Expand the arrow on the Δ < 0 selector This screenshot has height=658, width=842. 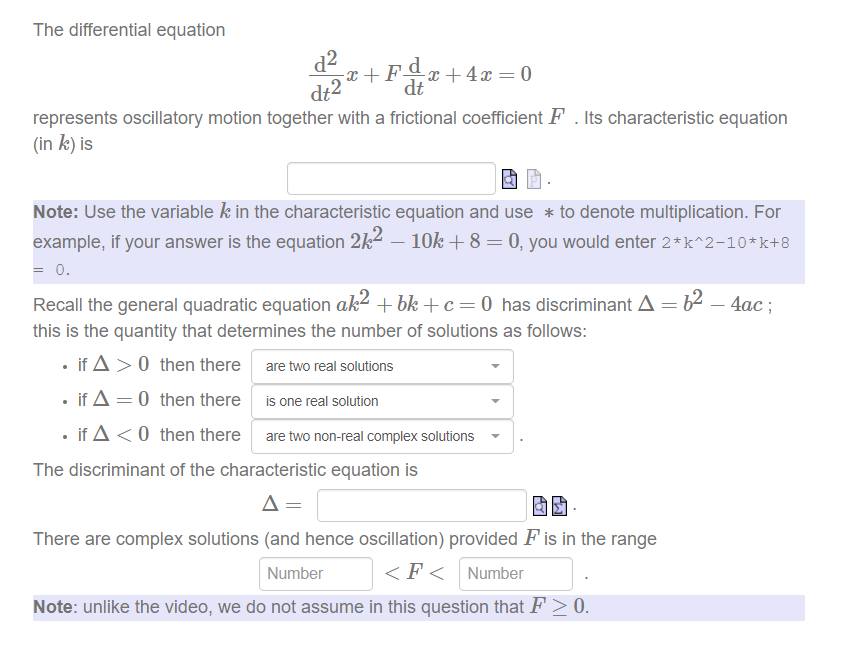coord(494,436)
